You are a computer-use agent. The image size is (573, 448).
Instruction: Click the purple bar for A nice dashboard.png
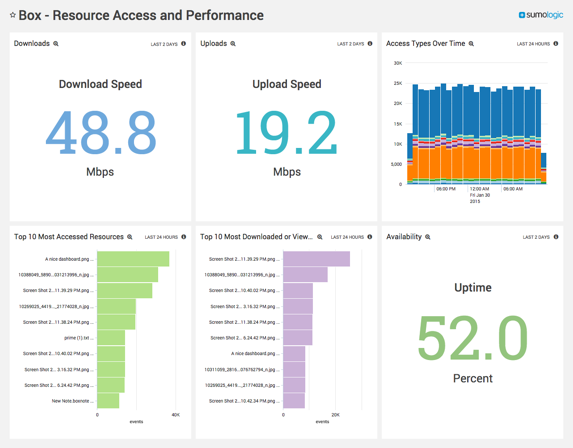(294, 353)
